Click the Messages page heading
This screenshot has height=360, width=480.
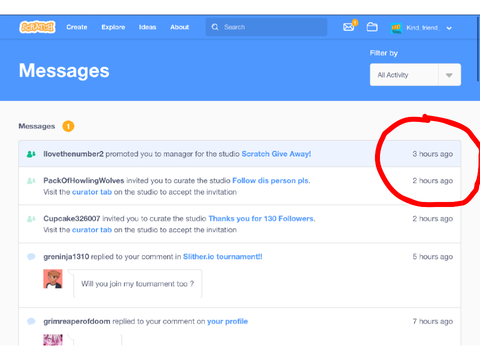64,71
